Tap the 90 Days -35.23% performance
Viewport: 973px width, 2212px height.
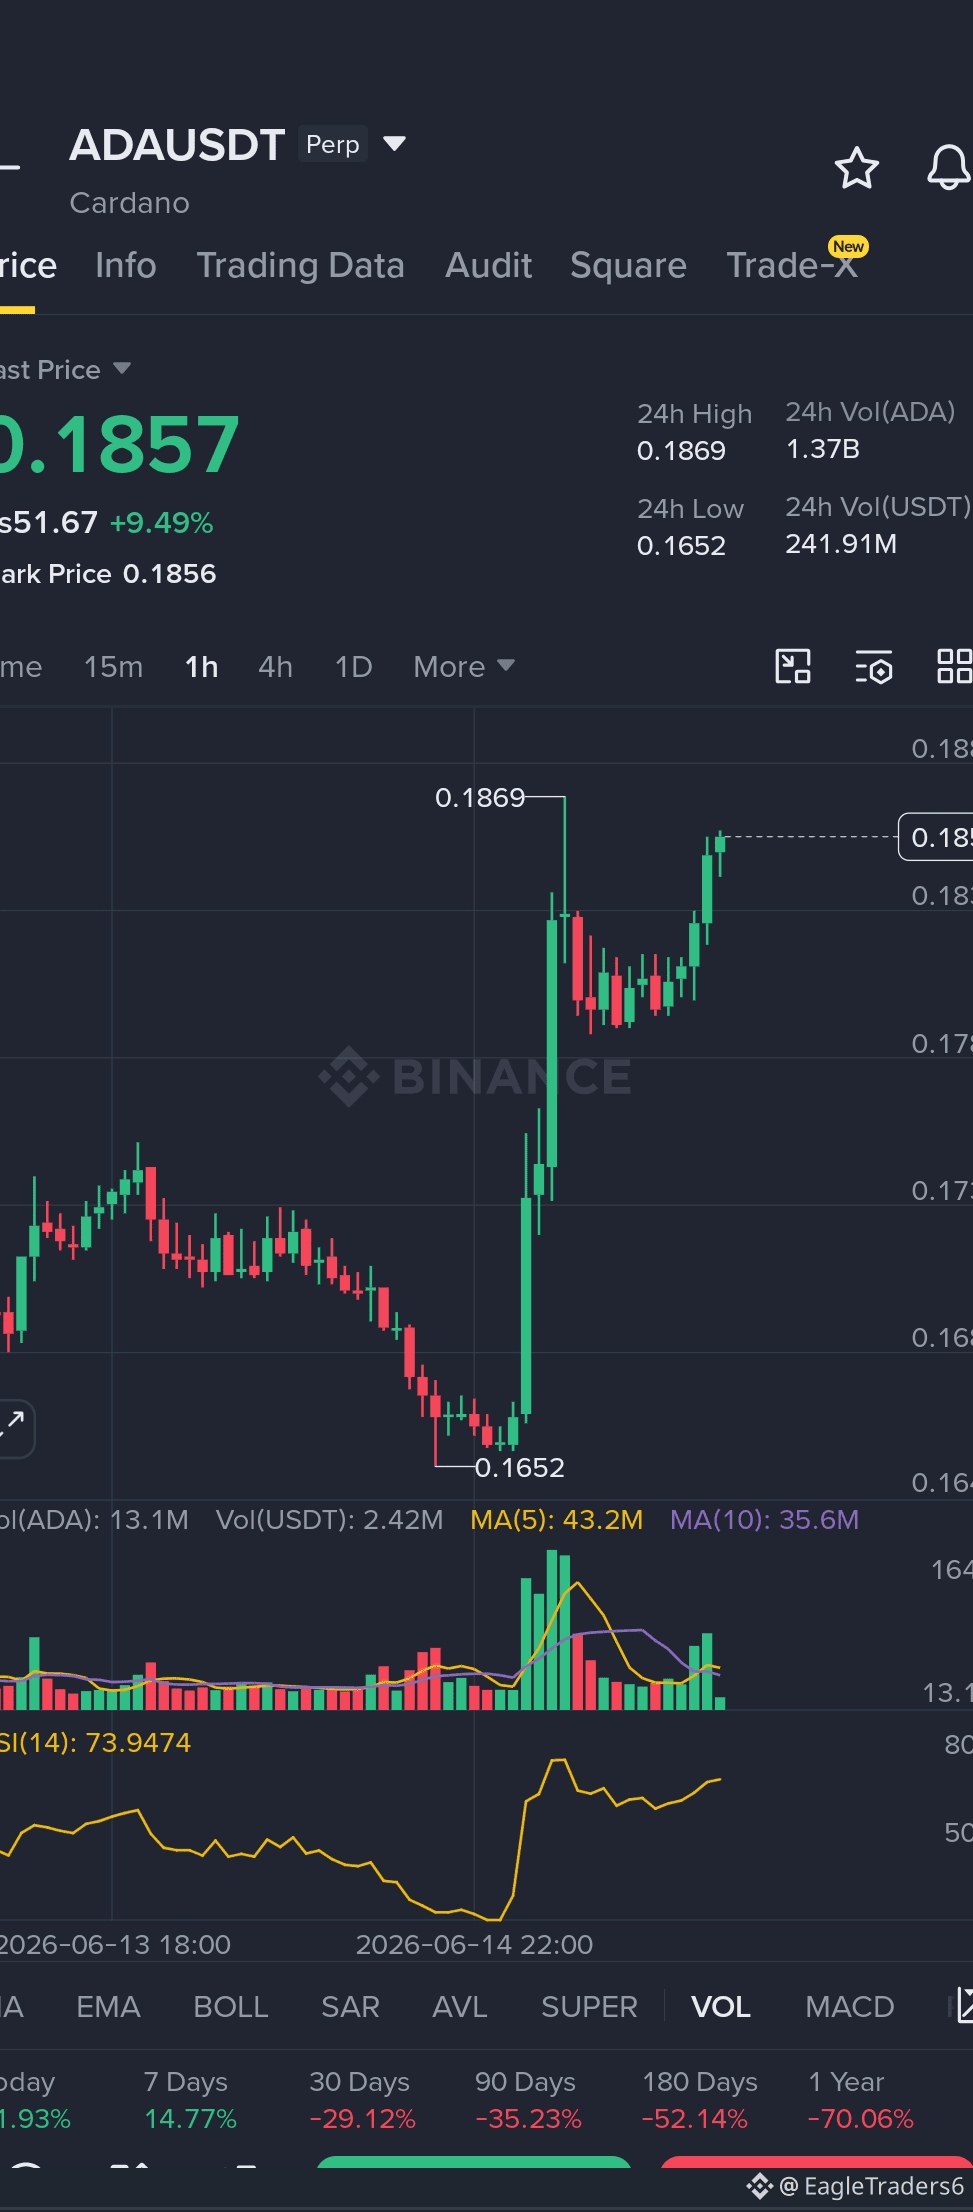pyautogui.click(x=528, y=2099)
